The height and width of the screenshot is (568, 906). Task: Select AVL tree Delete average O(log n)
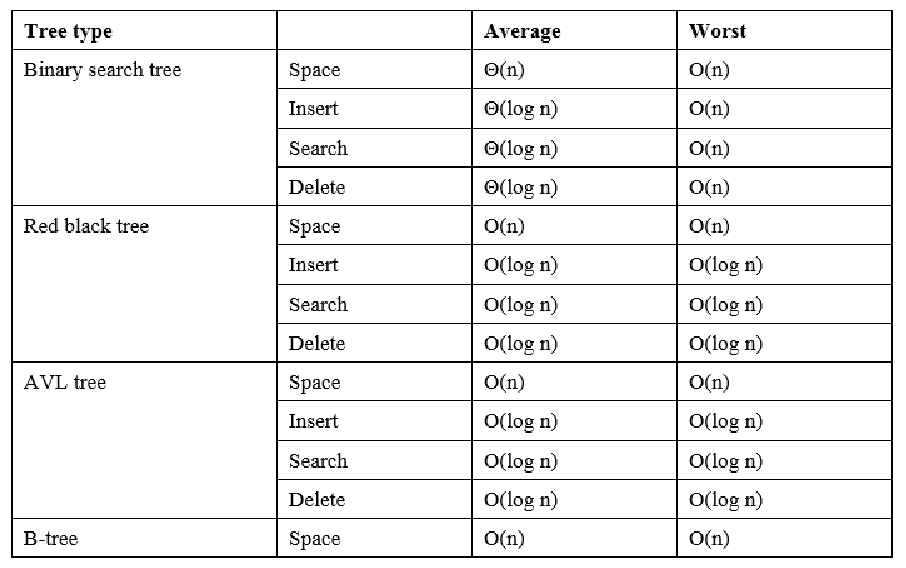pyautogui.click(x=574, y=499)
